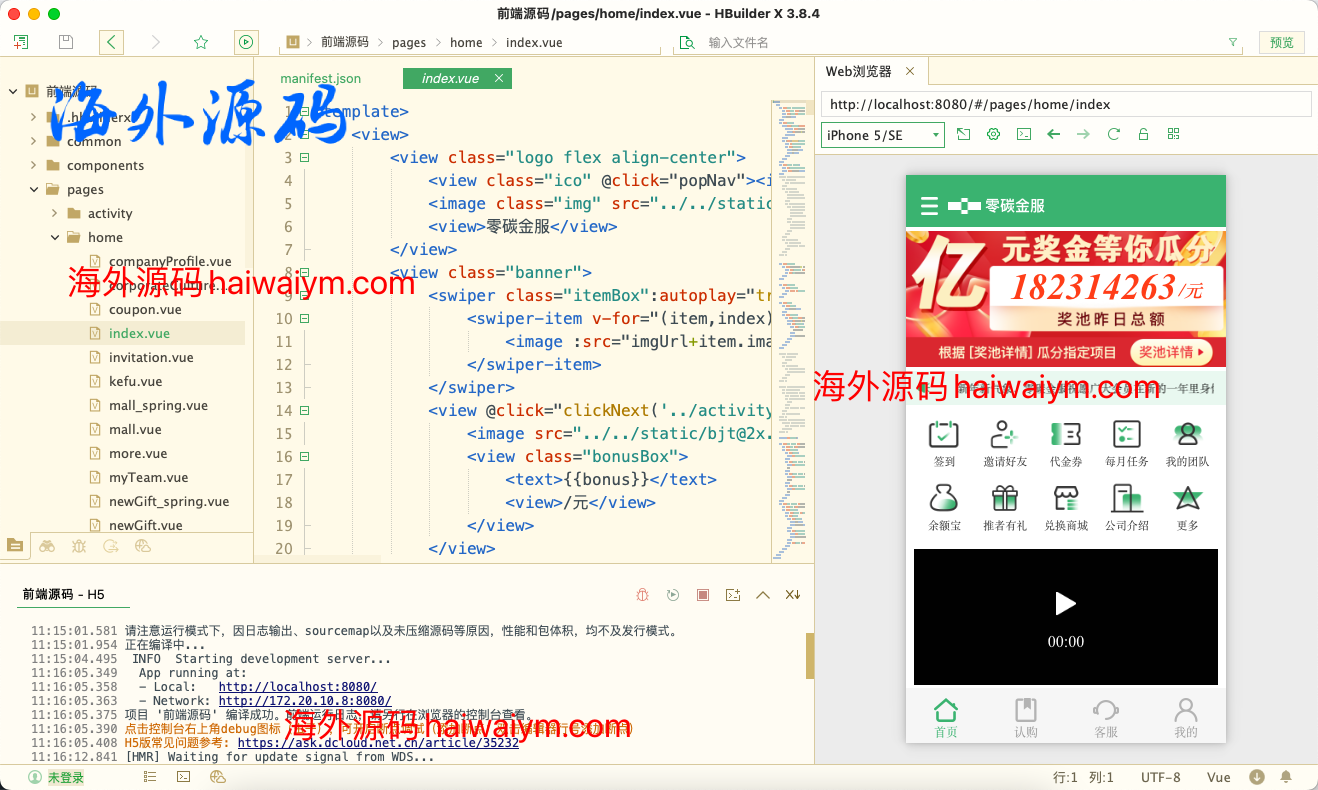Toggle fold on code line 3
The width and height of the screenshot is (1318, 790).
(x=304, y=157)
